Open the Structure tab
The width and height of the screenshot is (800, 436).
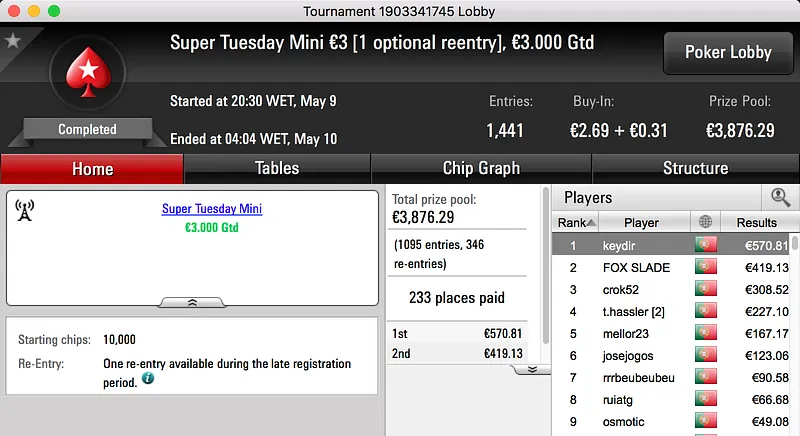[695, 168]
